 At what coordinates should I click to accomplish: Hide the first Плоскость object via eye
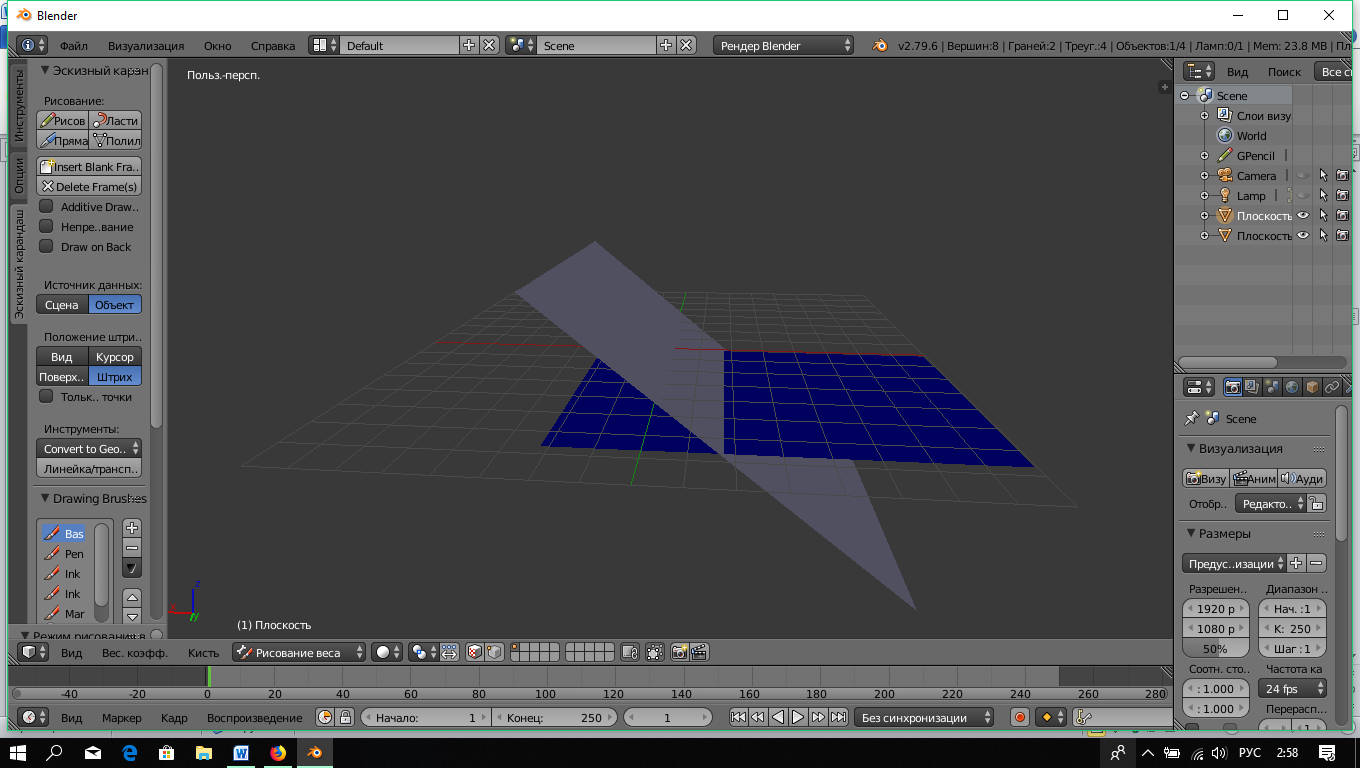pyautogui.click(x=1303, y=216)
